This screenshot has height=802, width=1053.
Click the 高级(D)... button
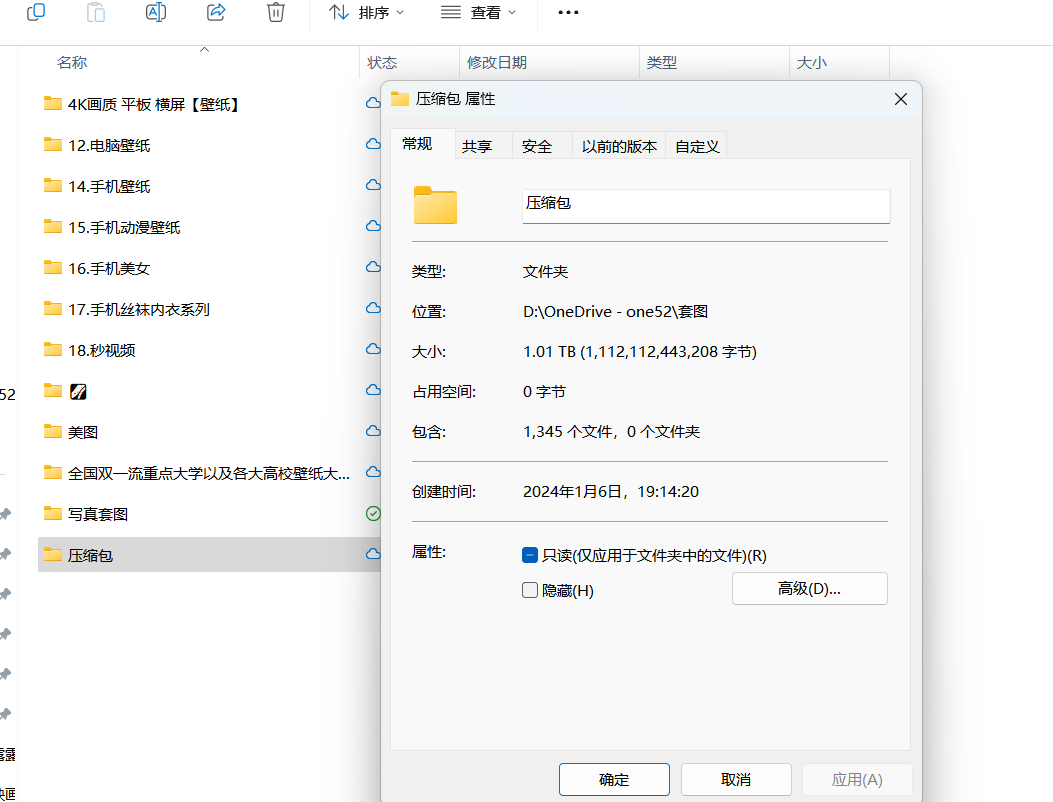tap(809, 588)
